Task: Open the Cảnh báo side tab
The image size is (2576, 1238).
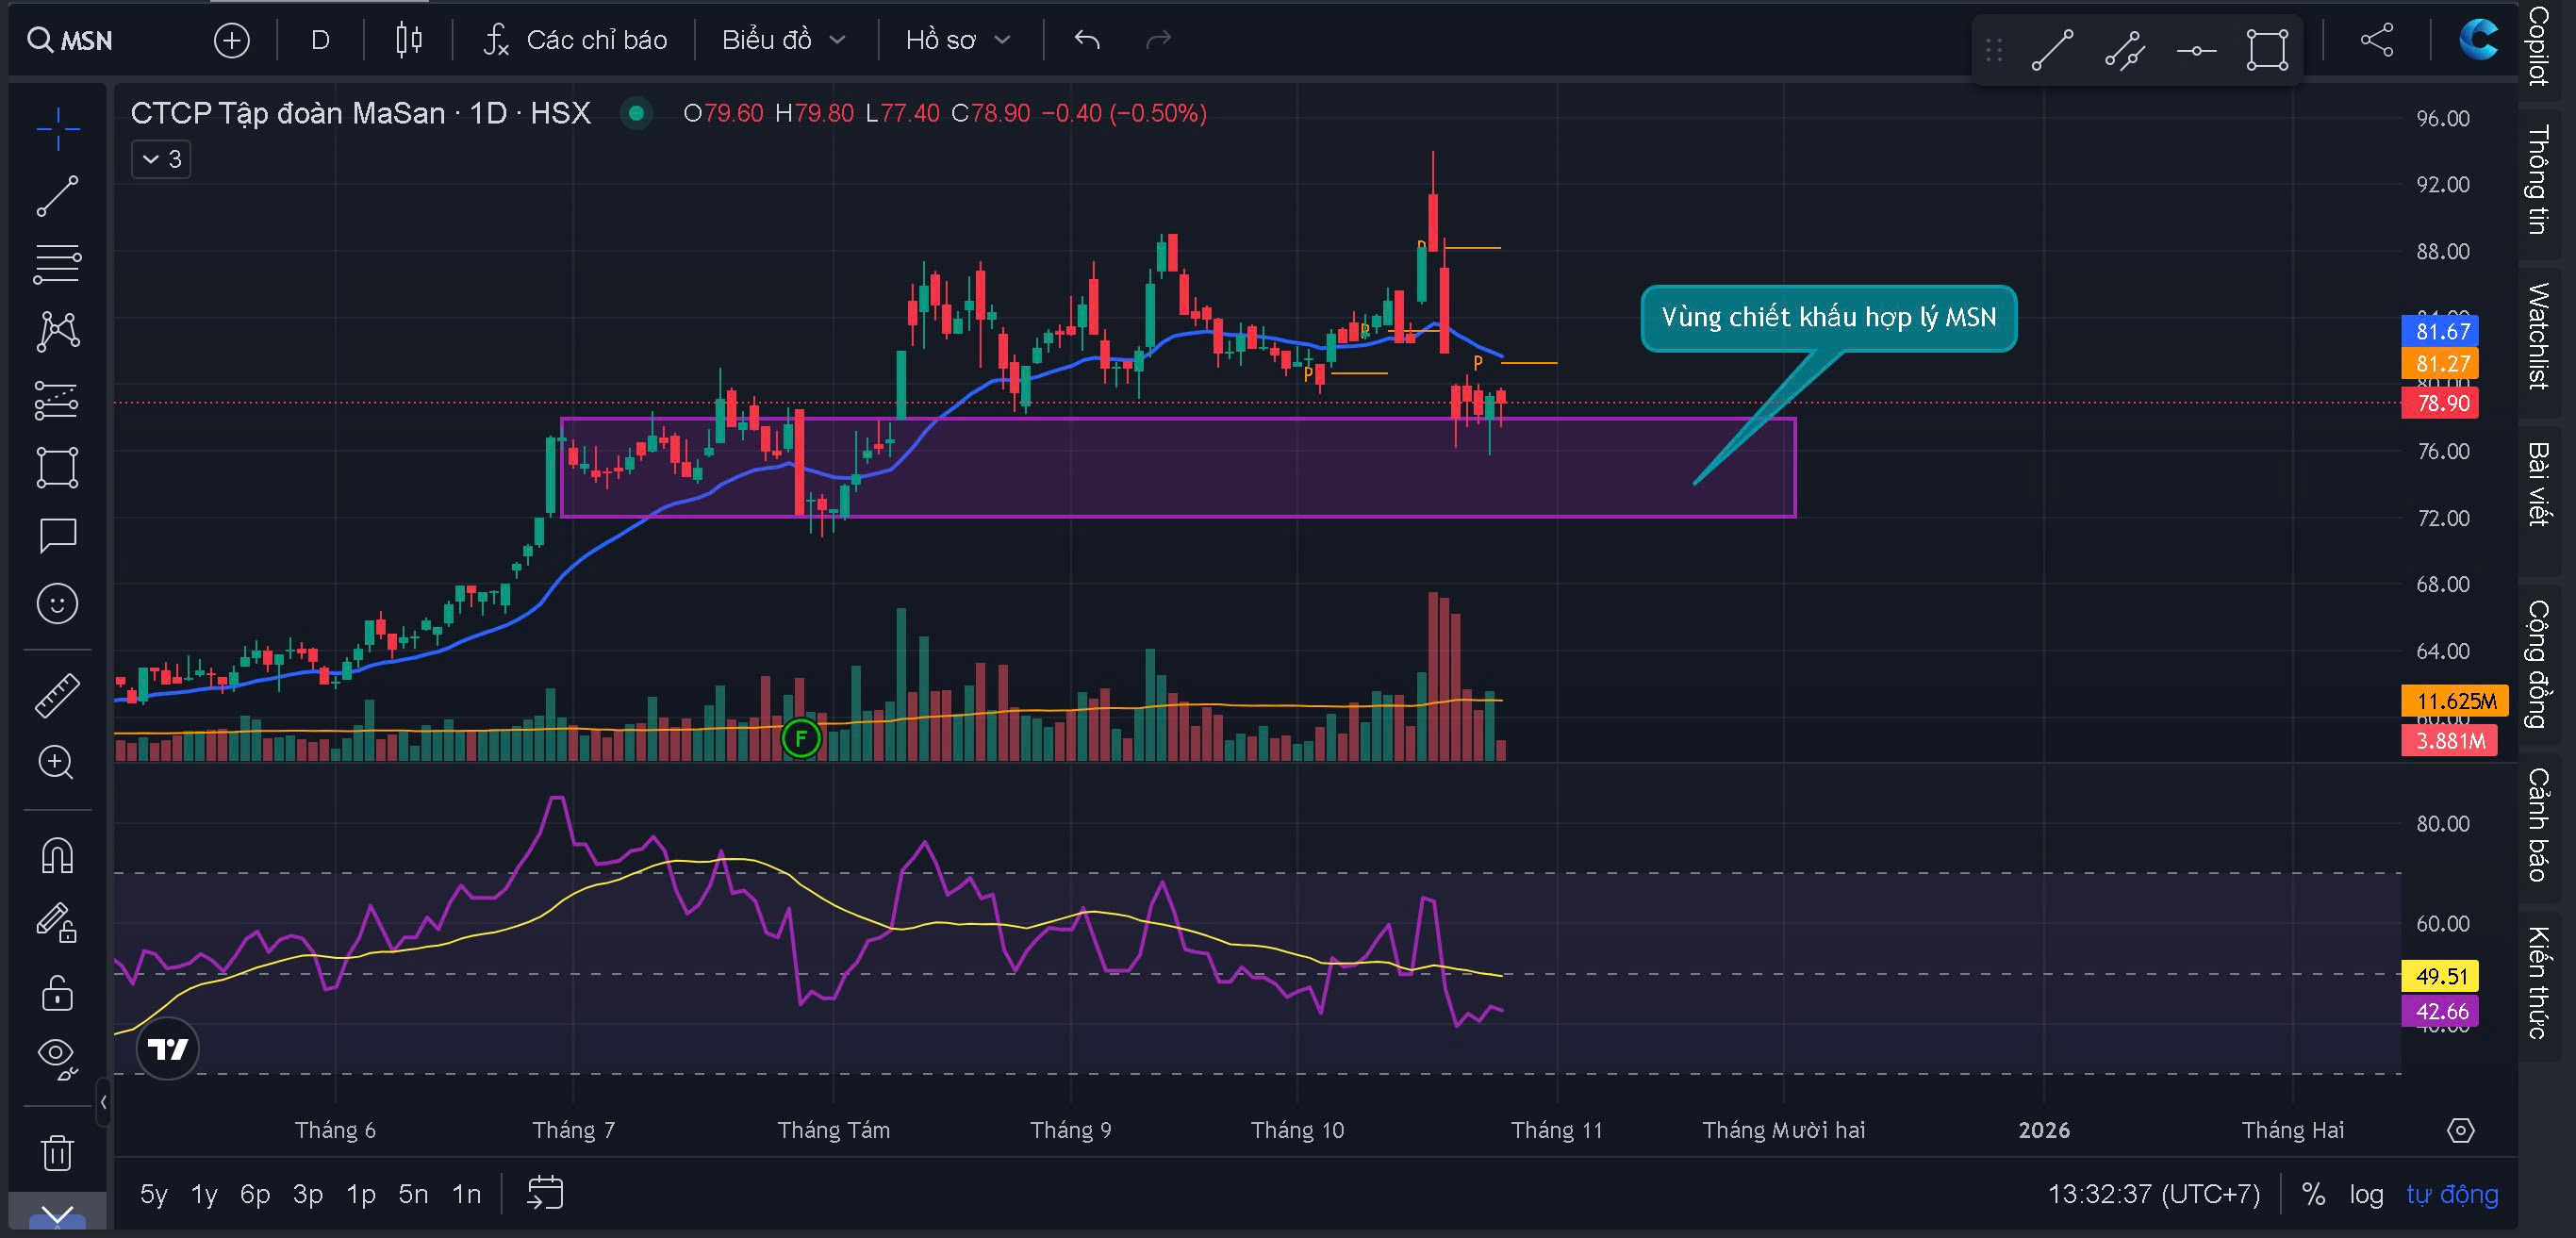Action: point(2539,824)
